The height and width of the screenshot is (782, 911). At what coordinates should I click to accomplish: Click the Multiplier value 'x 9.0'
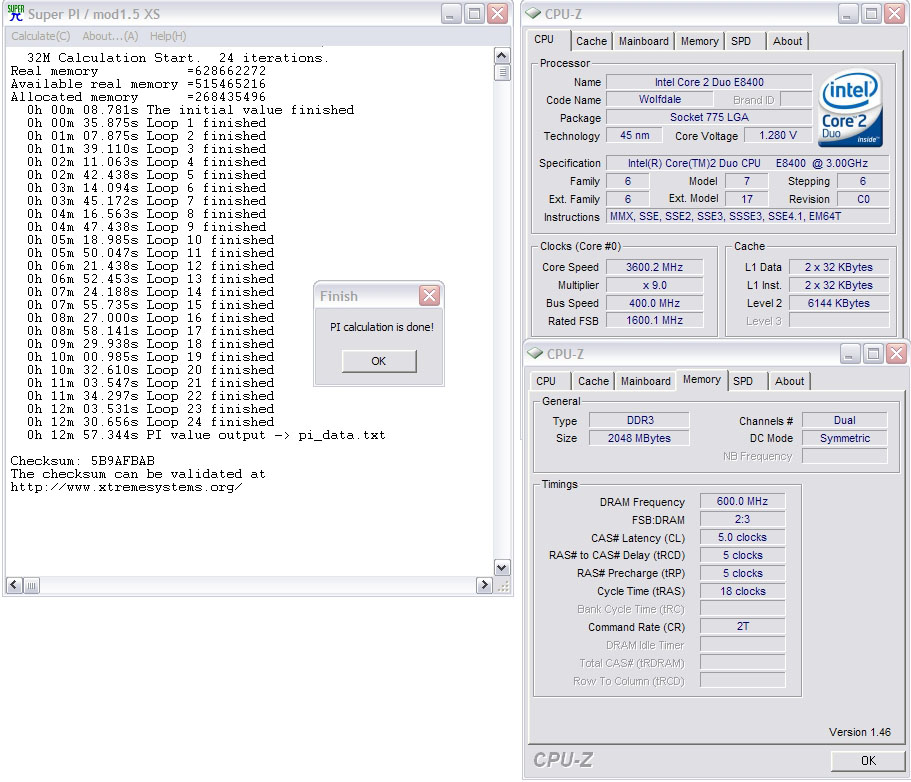tap(654, 285)
